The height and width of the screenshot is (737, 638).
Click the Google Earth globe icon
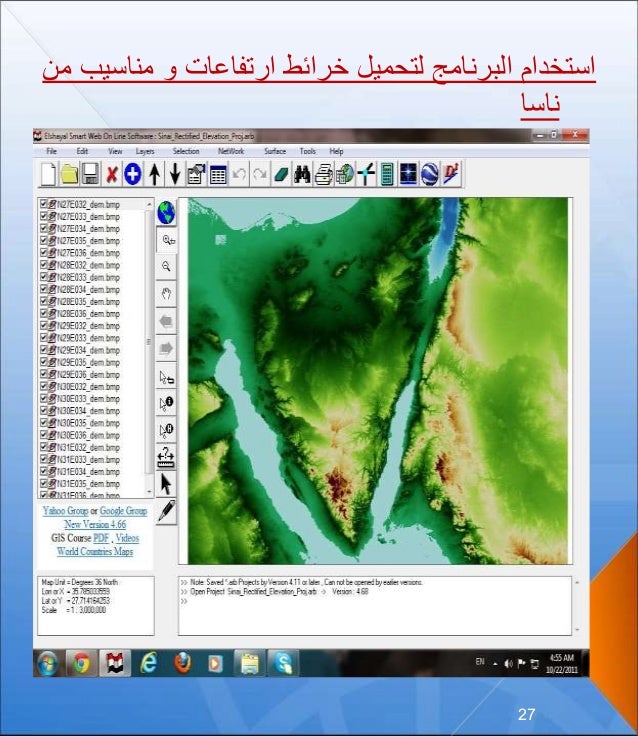429,174
